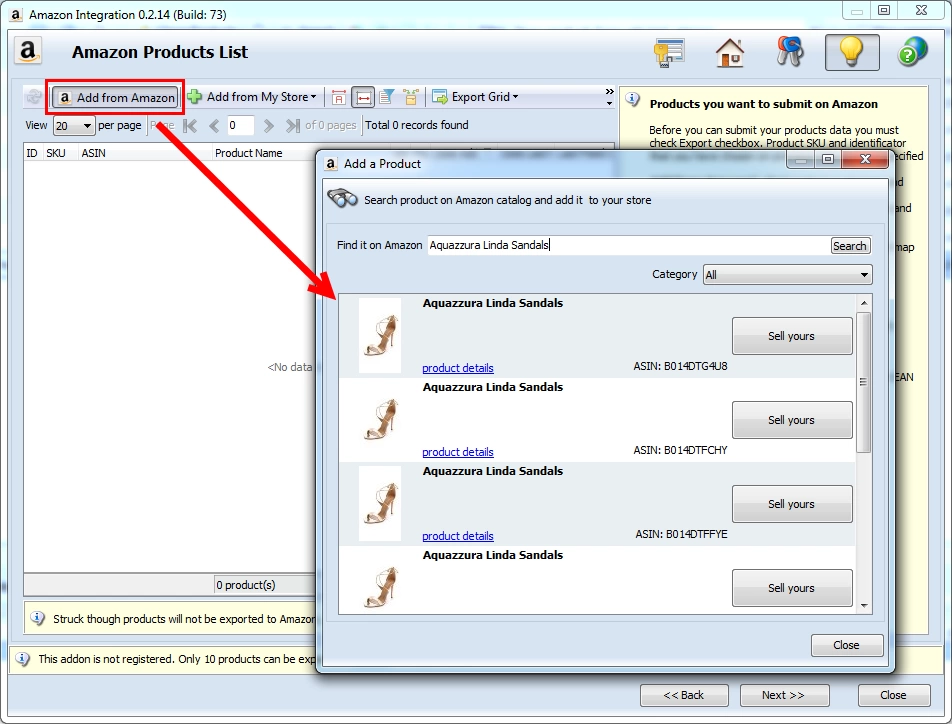
Task: Open the help globe icon
Action: click(x=912, y=52)
